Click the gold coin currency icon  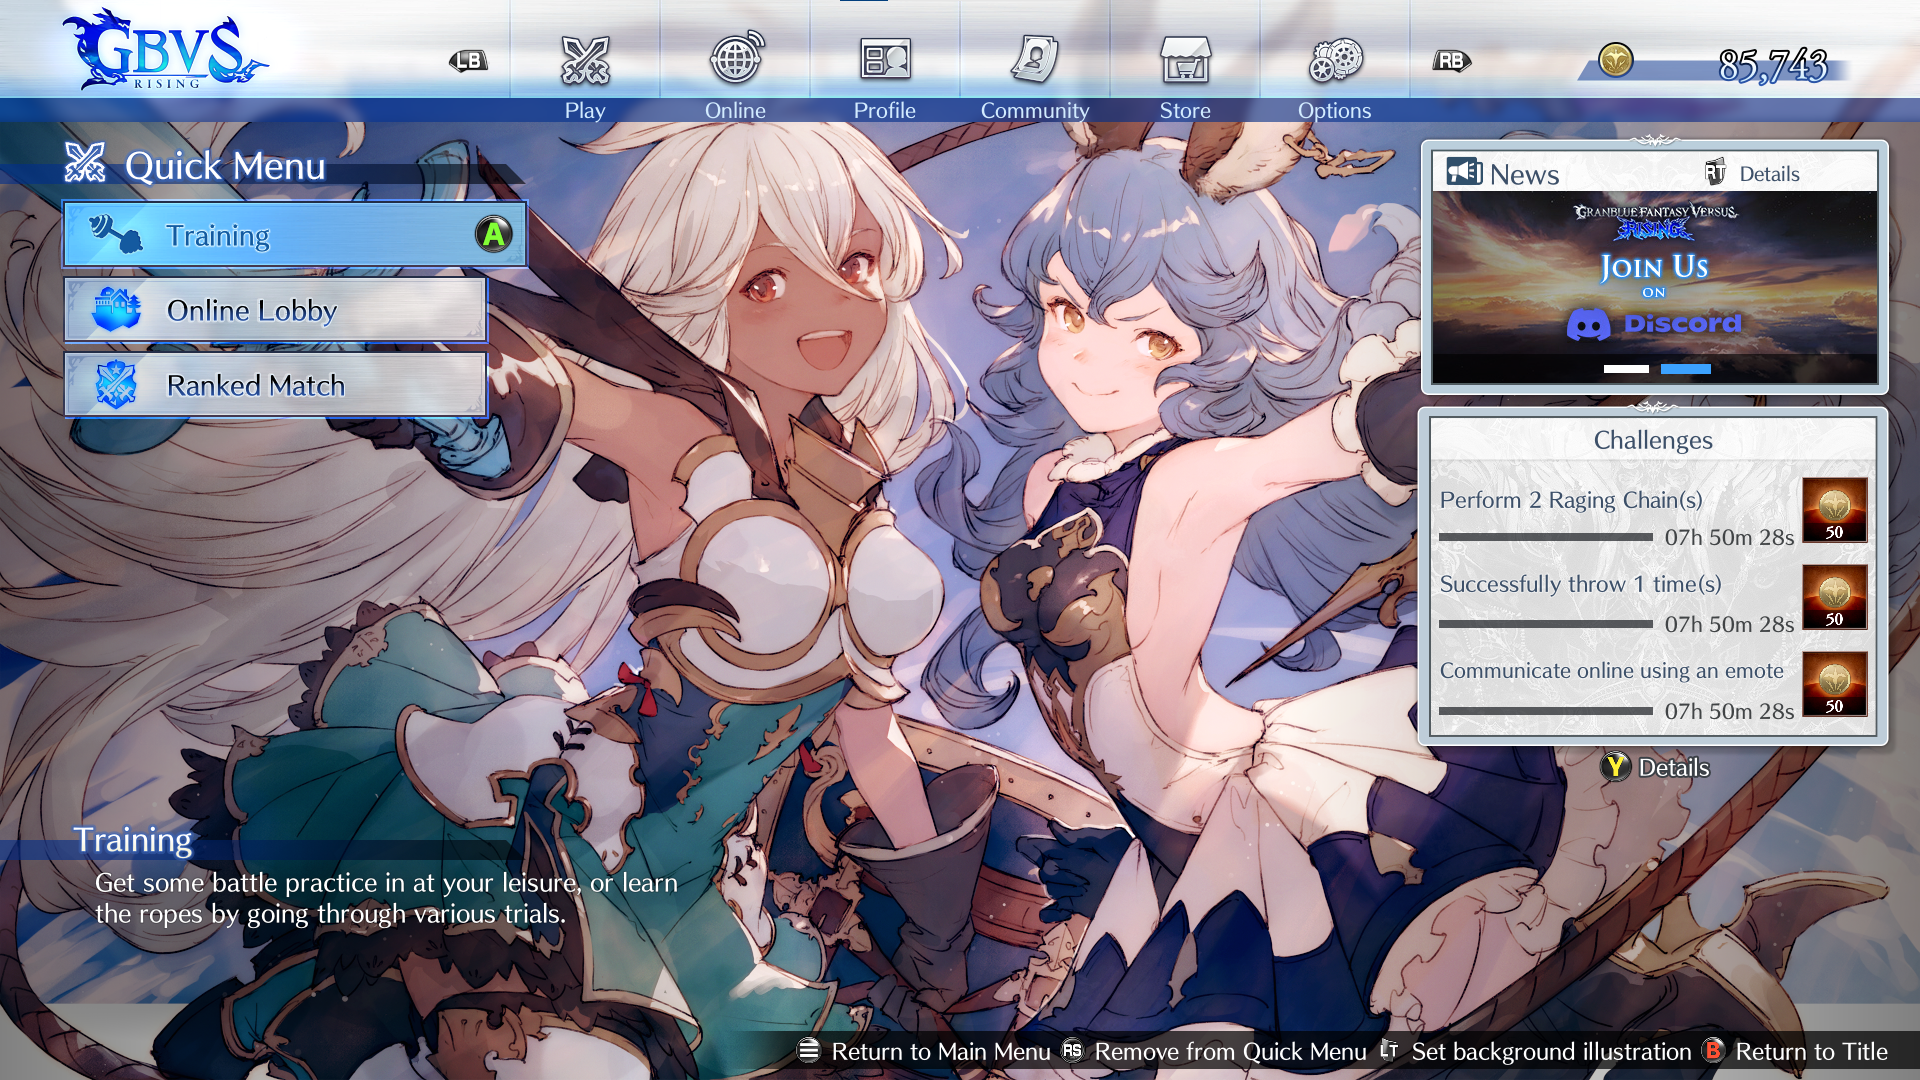coord(1615,61)
